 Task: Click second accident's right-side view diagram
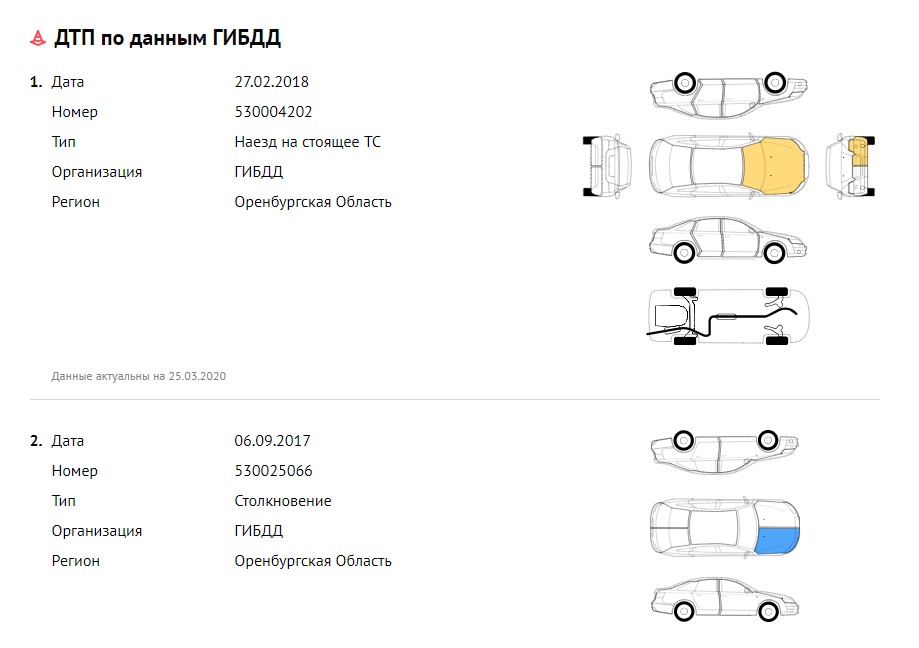pyautogui.click(x=725, y=599)
